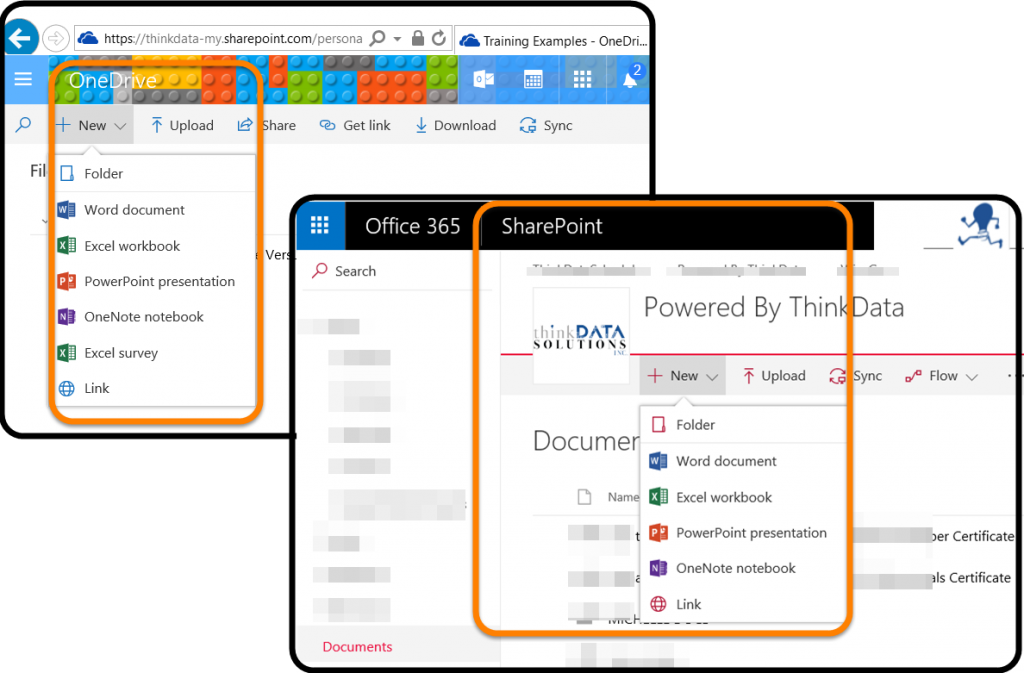The width and height of the screenshot is (1024, 673).
Task: Choose Link in SharePoint New menu
Action: [743, 604]
